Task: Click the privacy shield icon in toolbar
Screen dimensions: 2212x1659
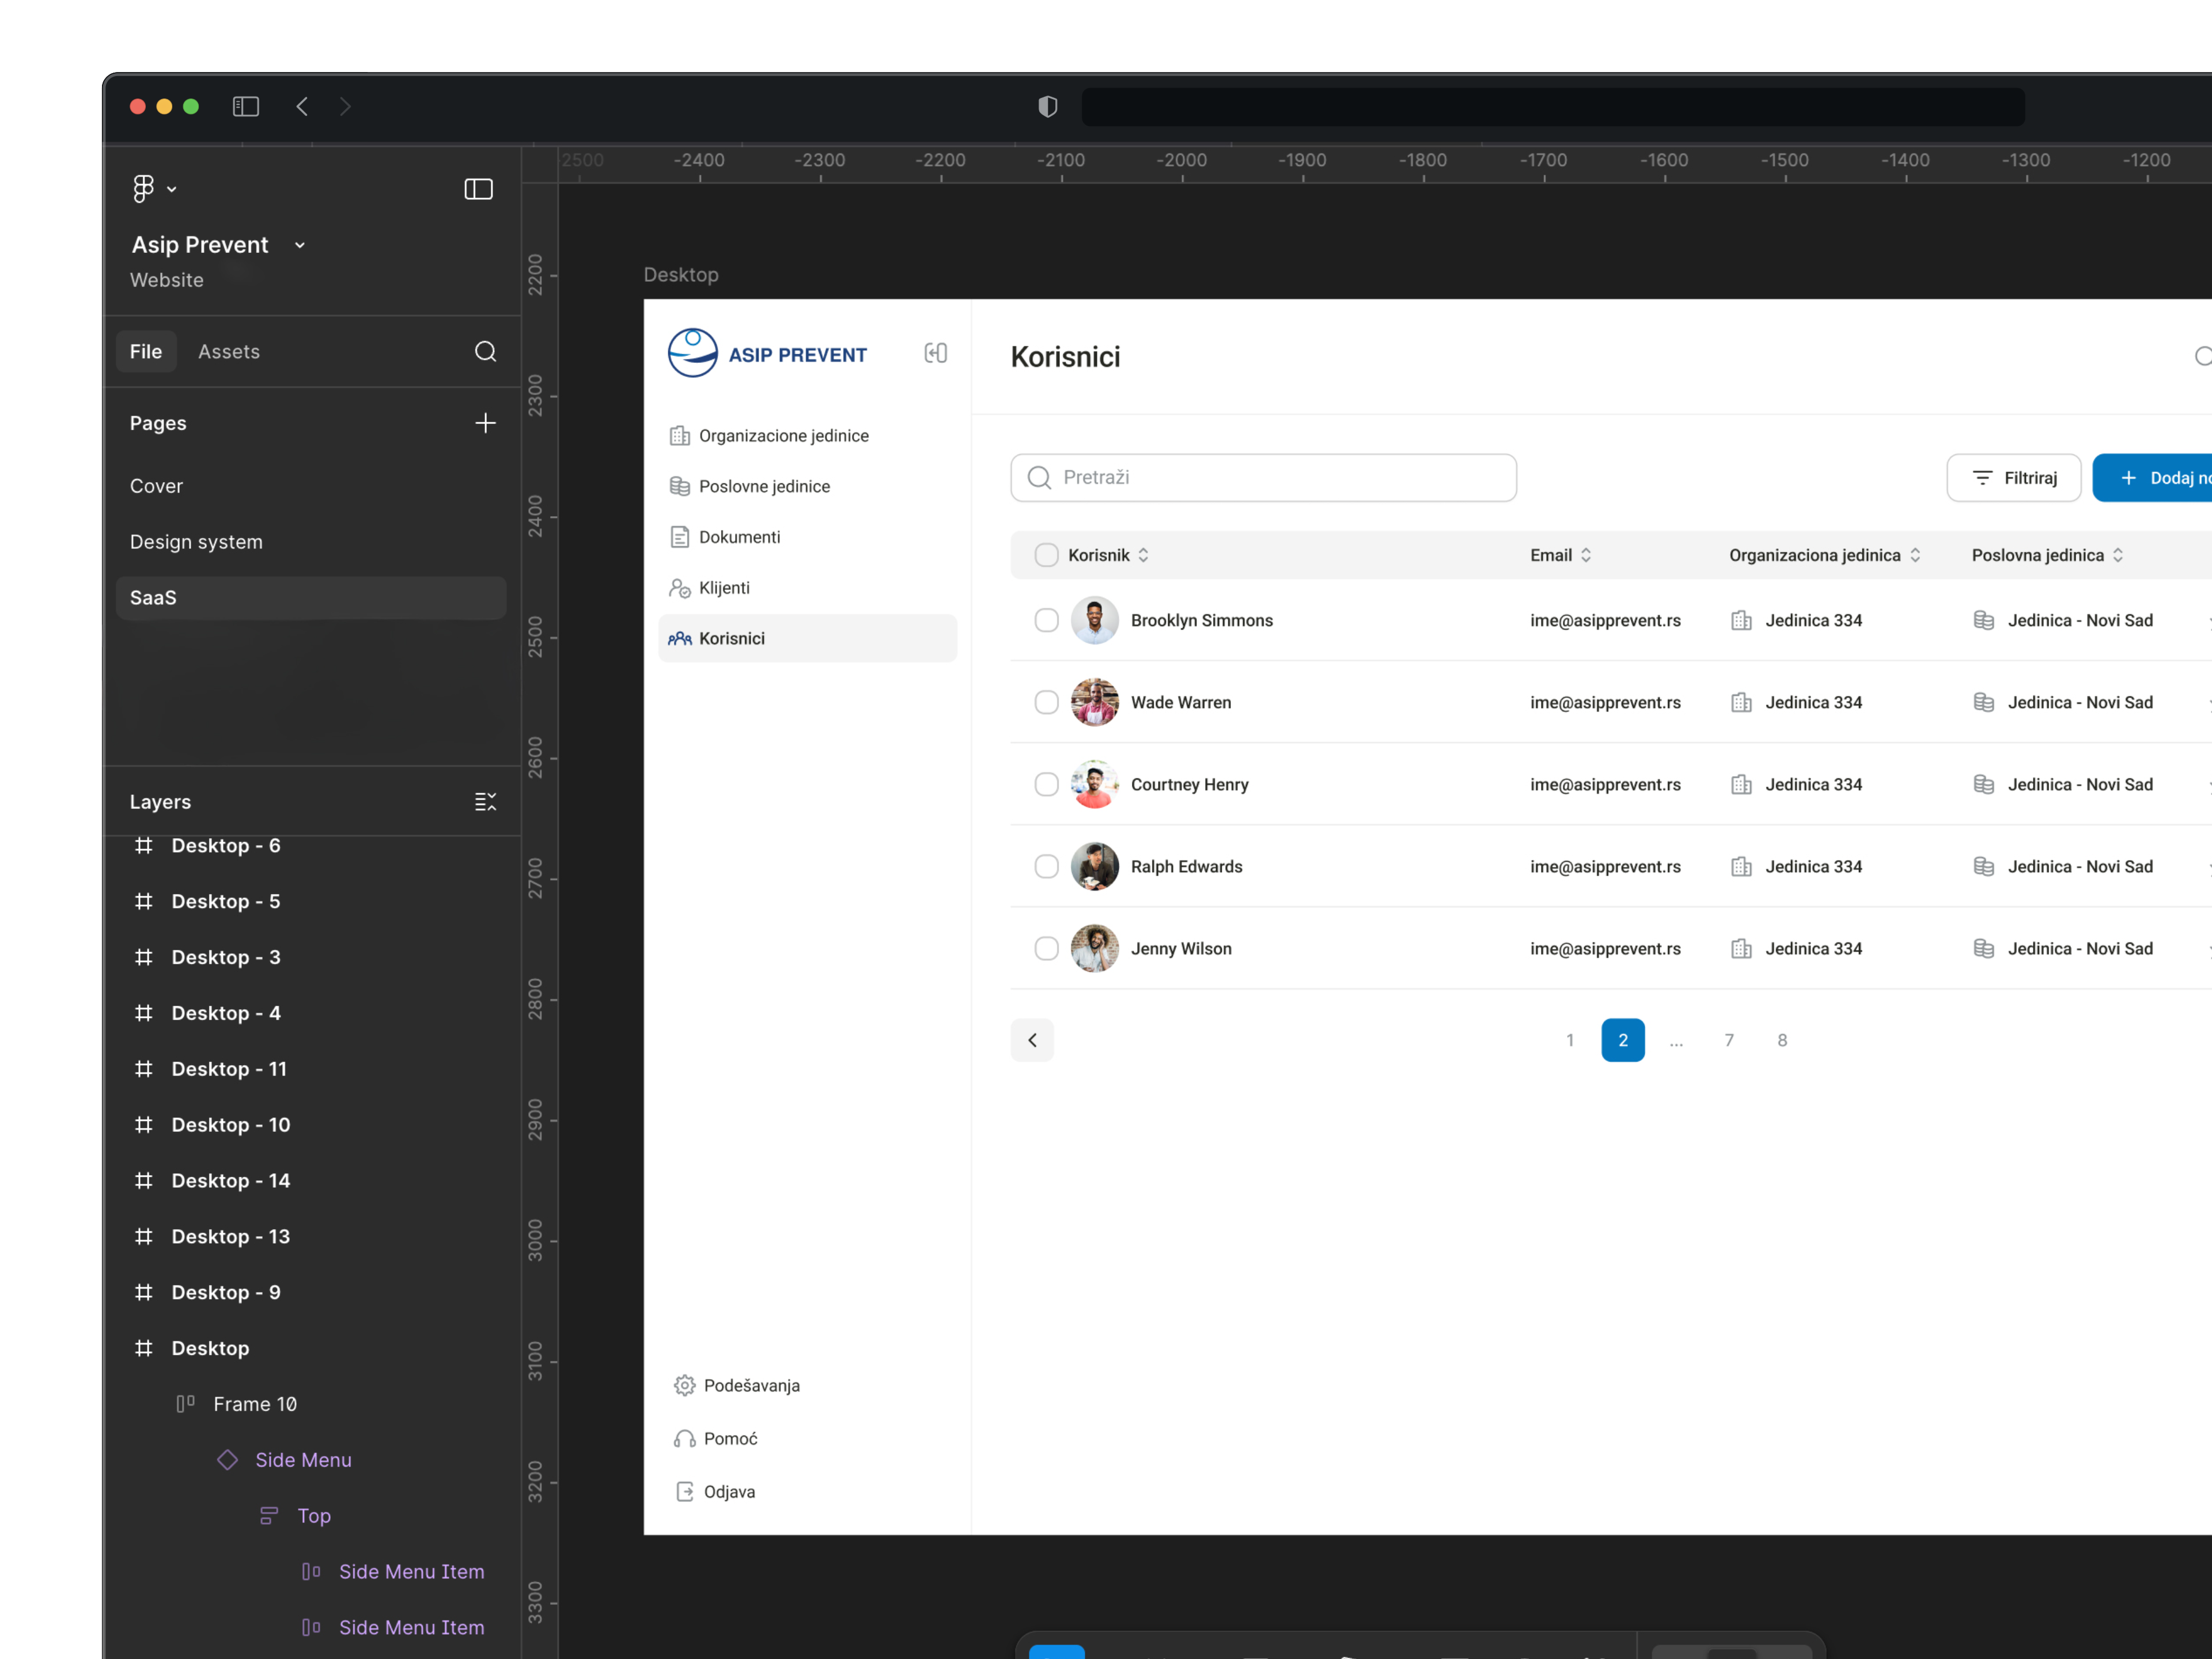Action: [1047, 106]
